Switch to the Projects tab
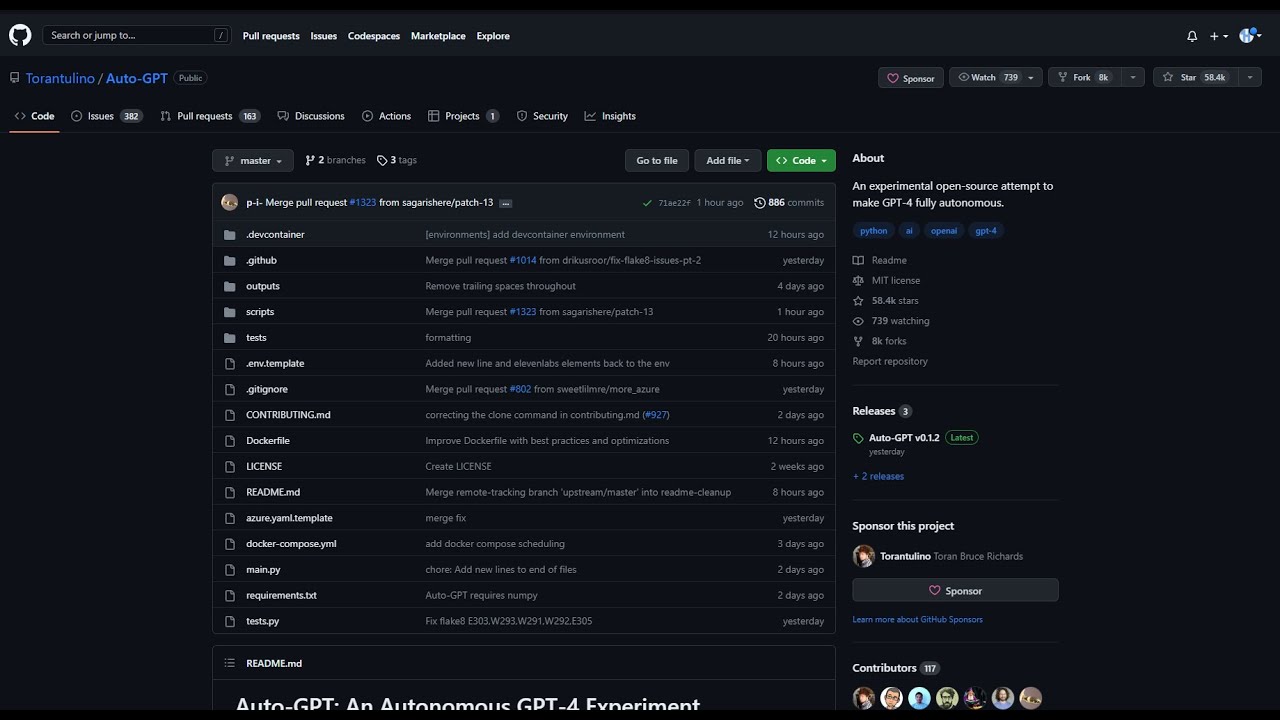The width and height of the screenshot is (1280, 720). coord(463,116)
